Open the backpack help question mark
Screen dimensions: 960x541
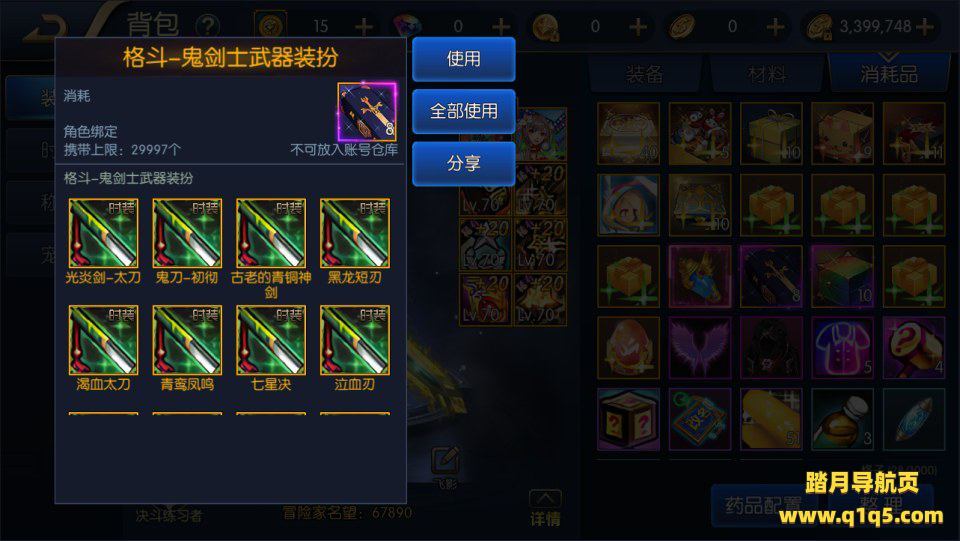[208, 26]
